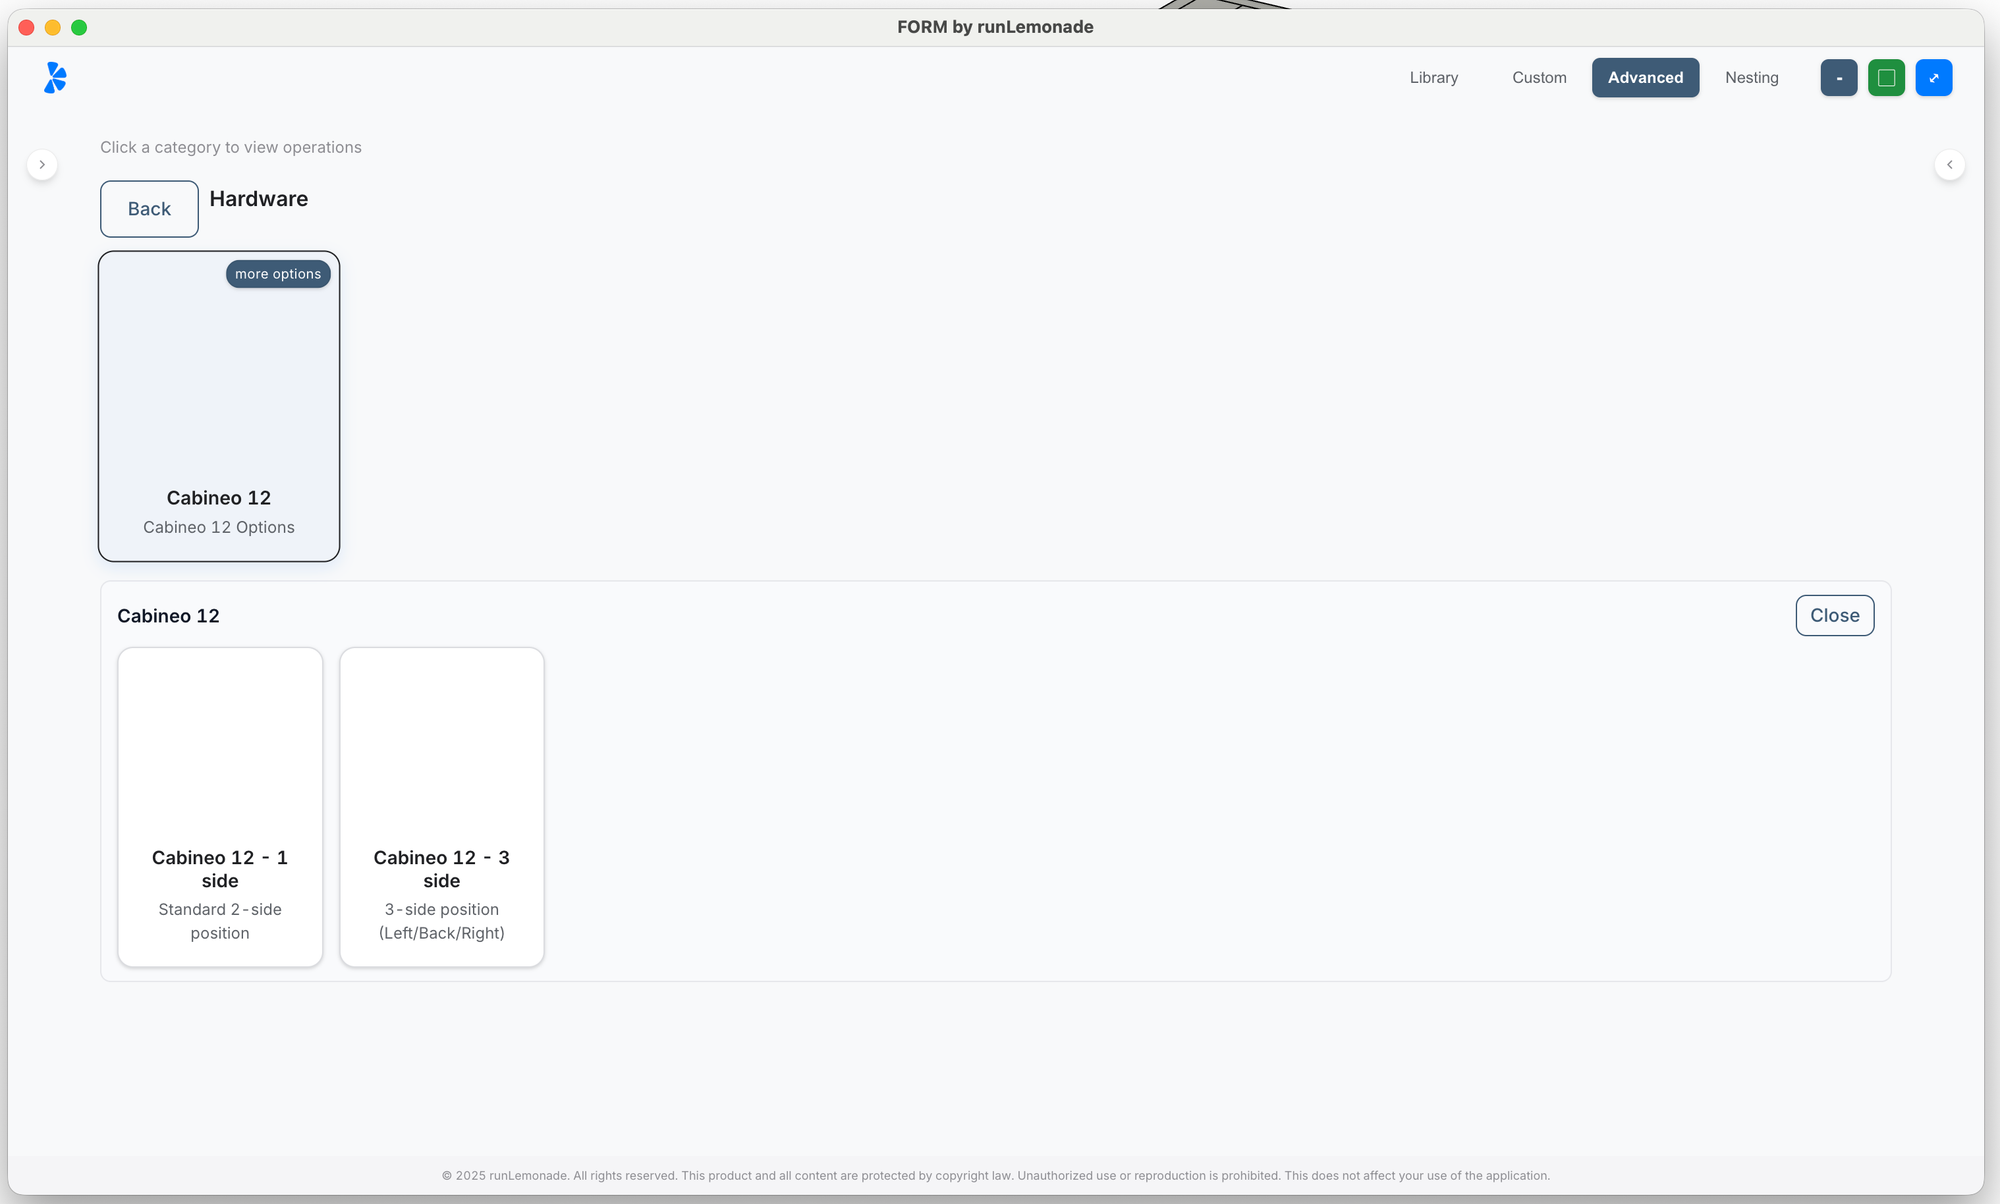The image size is (2000, 1204).
Task: Click the red macOS close window button
Action: [27, 28]
